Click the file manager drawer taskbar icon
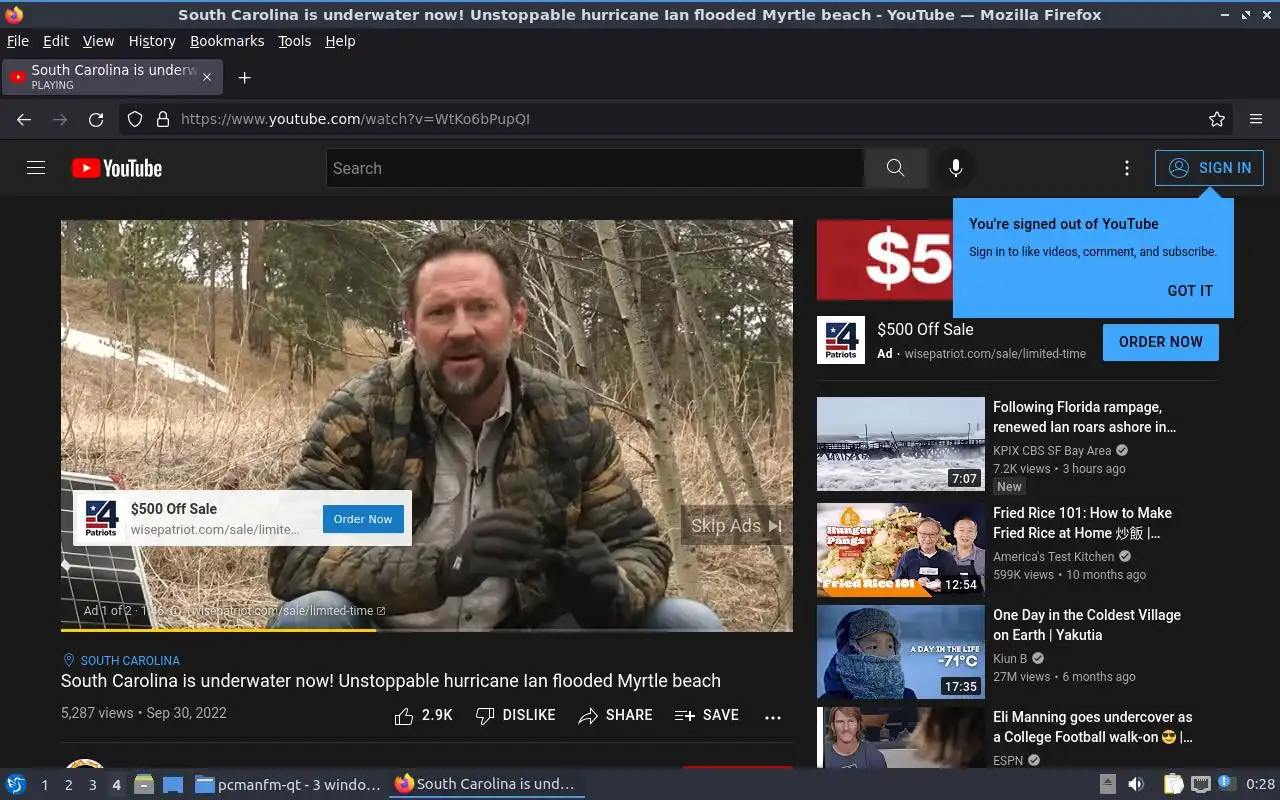The height and width of the screenshot is (800, 1280). pos(144,784)
